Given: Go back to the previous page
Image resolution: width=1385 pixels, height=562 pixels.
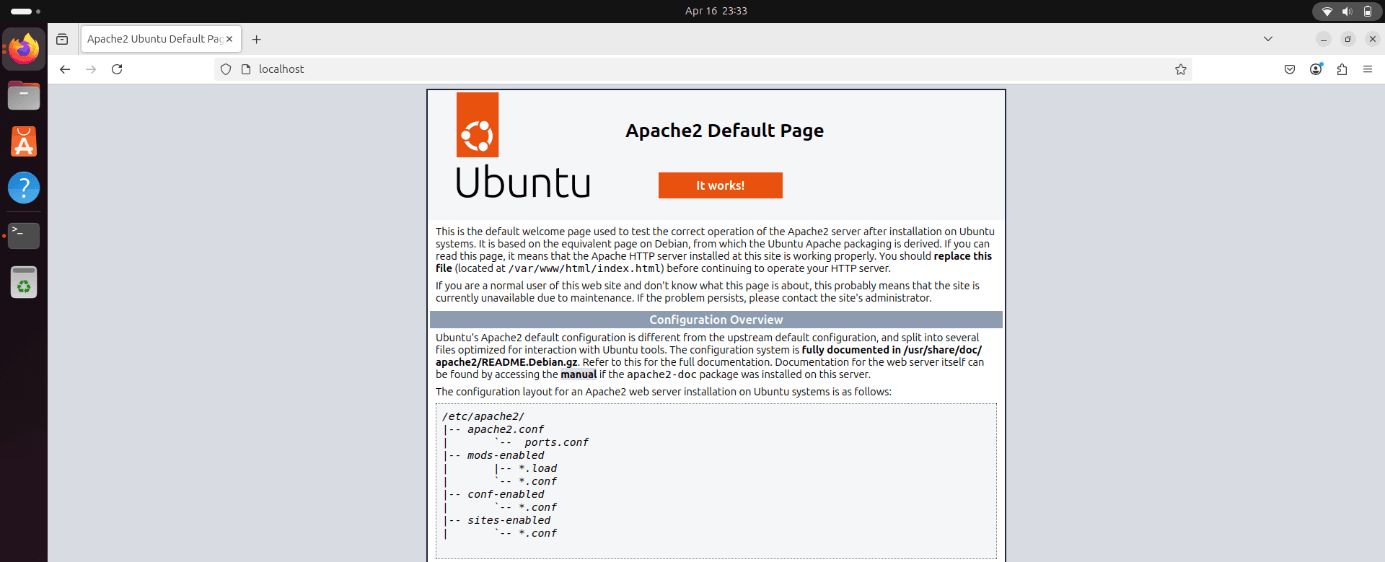Looking at the screenshot, I should click(x=65, y=69).
